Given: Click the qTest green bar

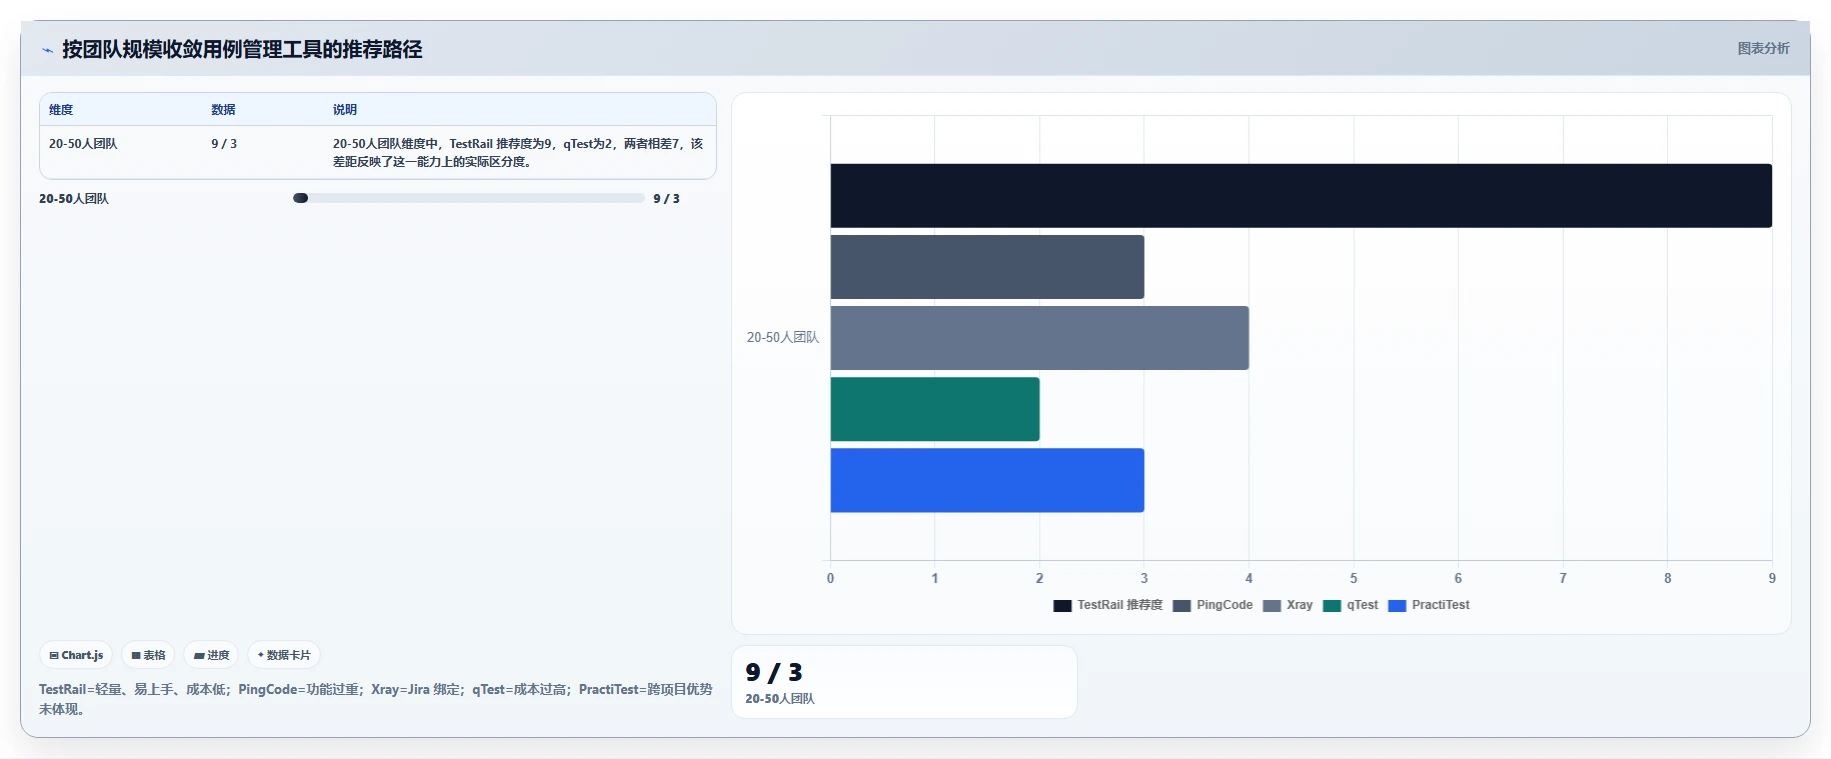Looking at the screenshot, I should (x=935, y=409).
